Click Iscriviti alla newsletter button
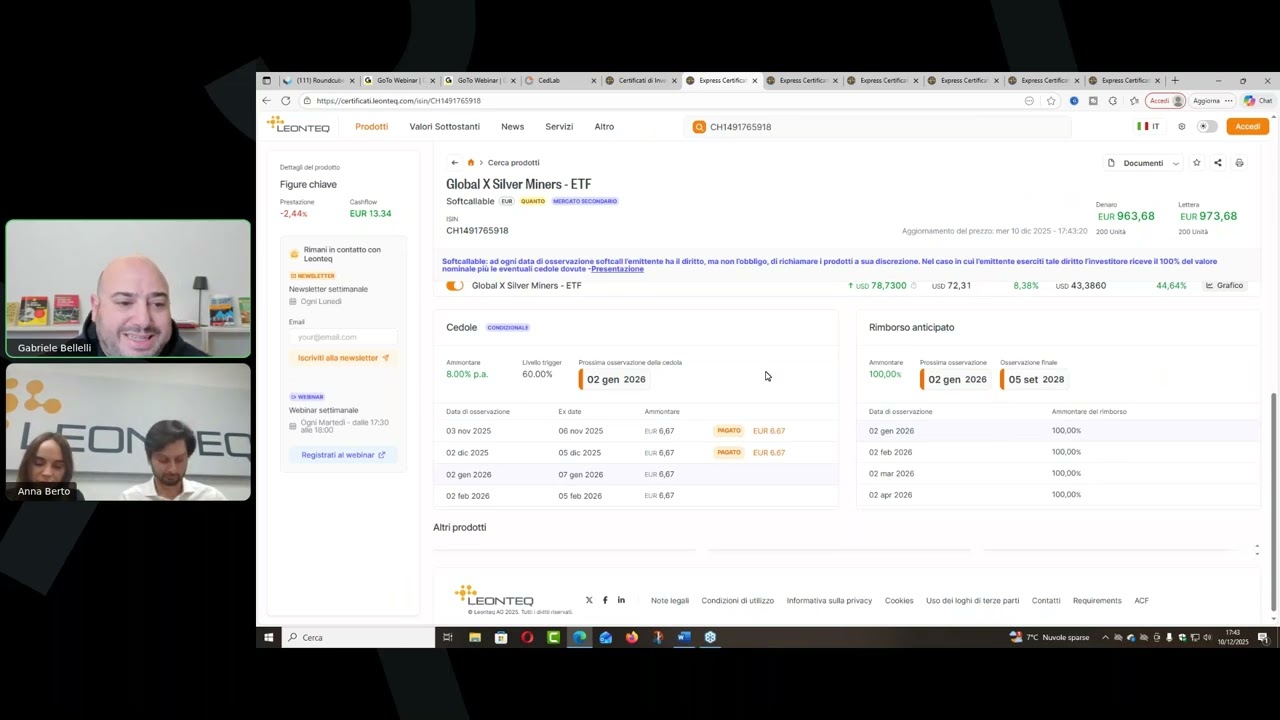 pyautogui.click(x=343, y=358)
